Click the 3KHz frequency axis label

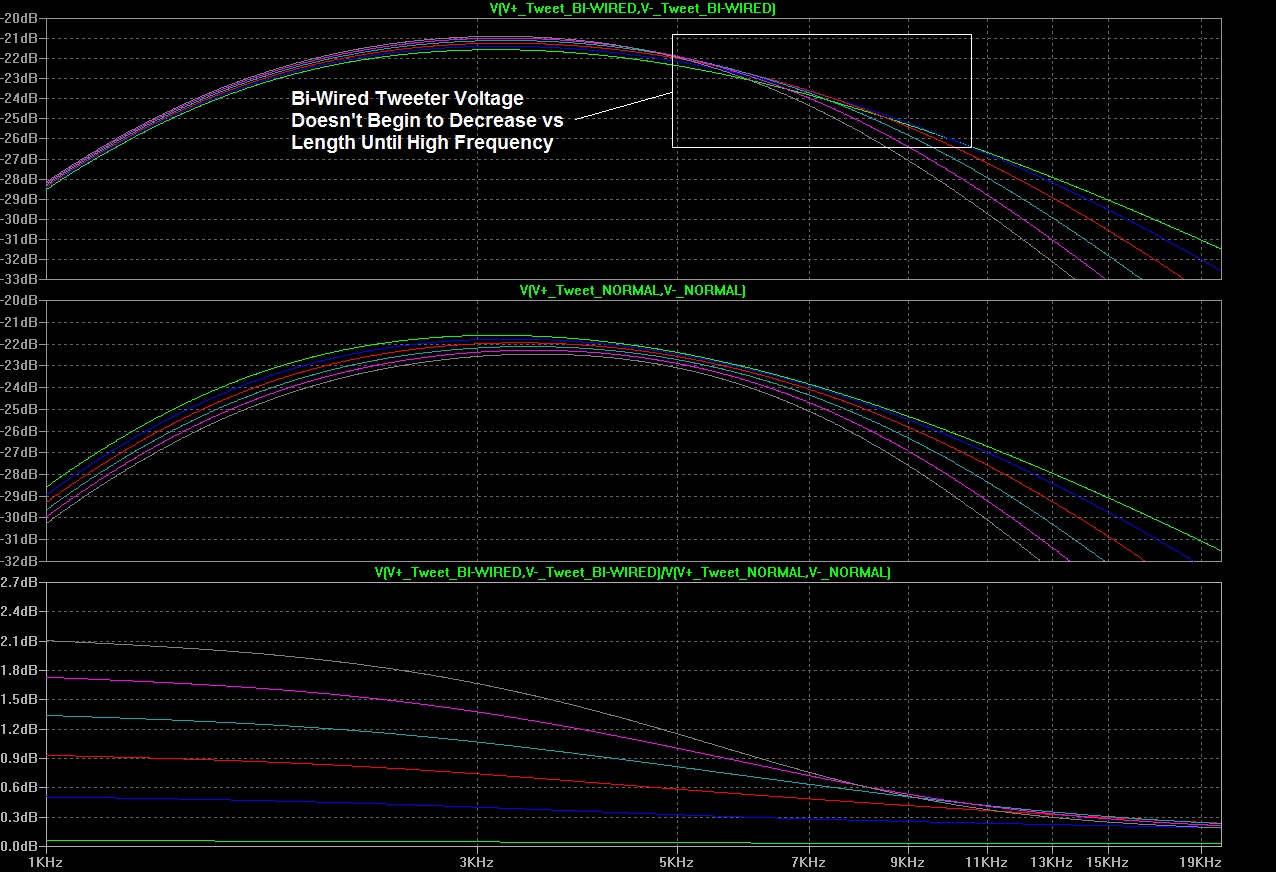point(475,861)
